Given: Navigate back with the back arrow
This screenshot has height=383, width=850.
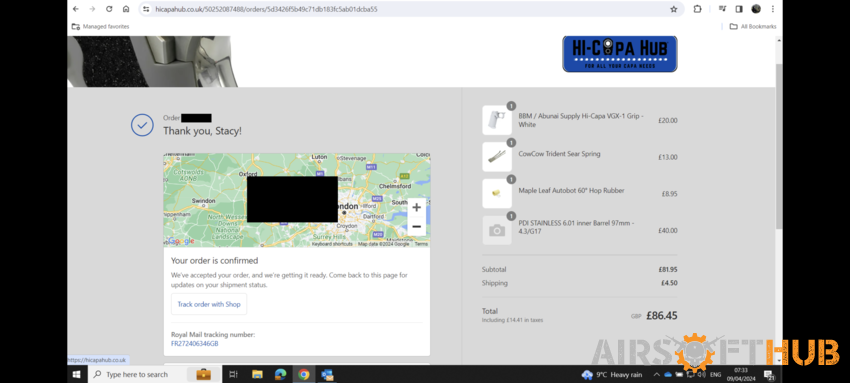Looking at the screenshot, I should coord(75,9).
